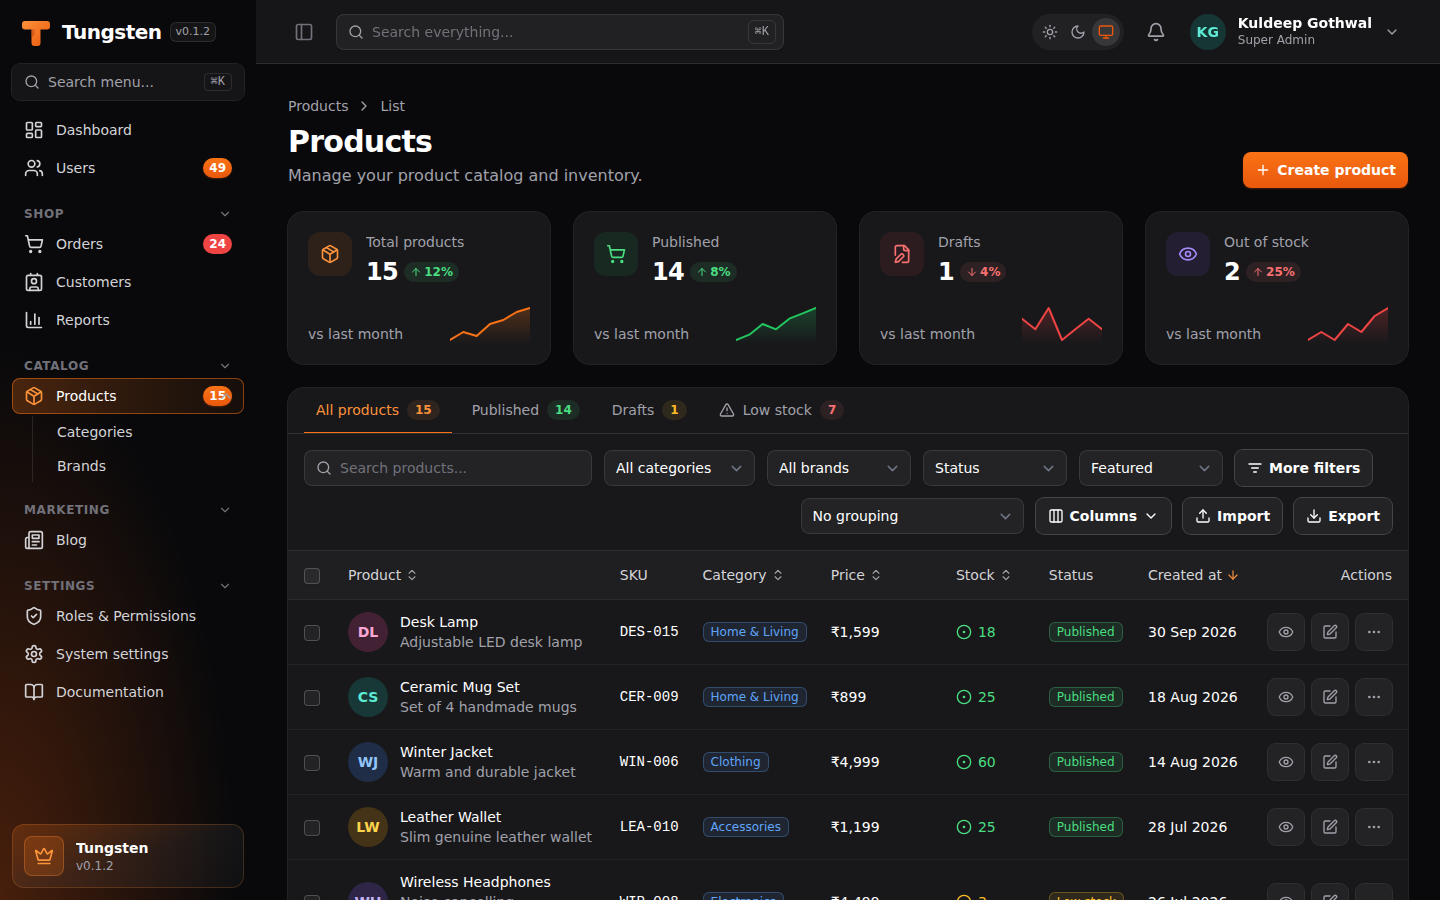This screenshot has width=1440, height=900.
Task: Open the All brands dropdown
Action: tap(839, 468)
